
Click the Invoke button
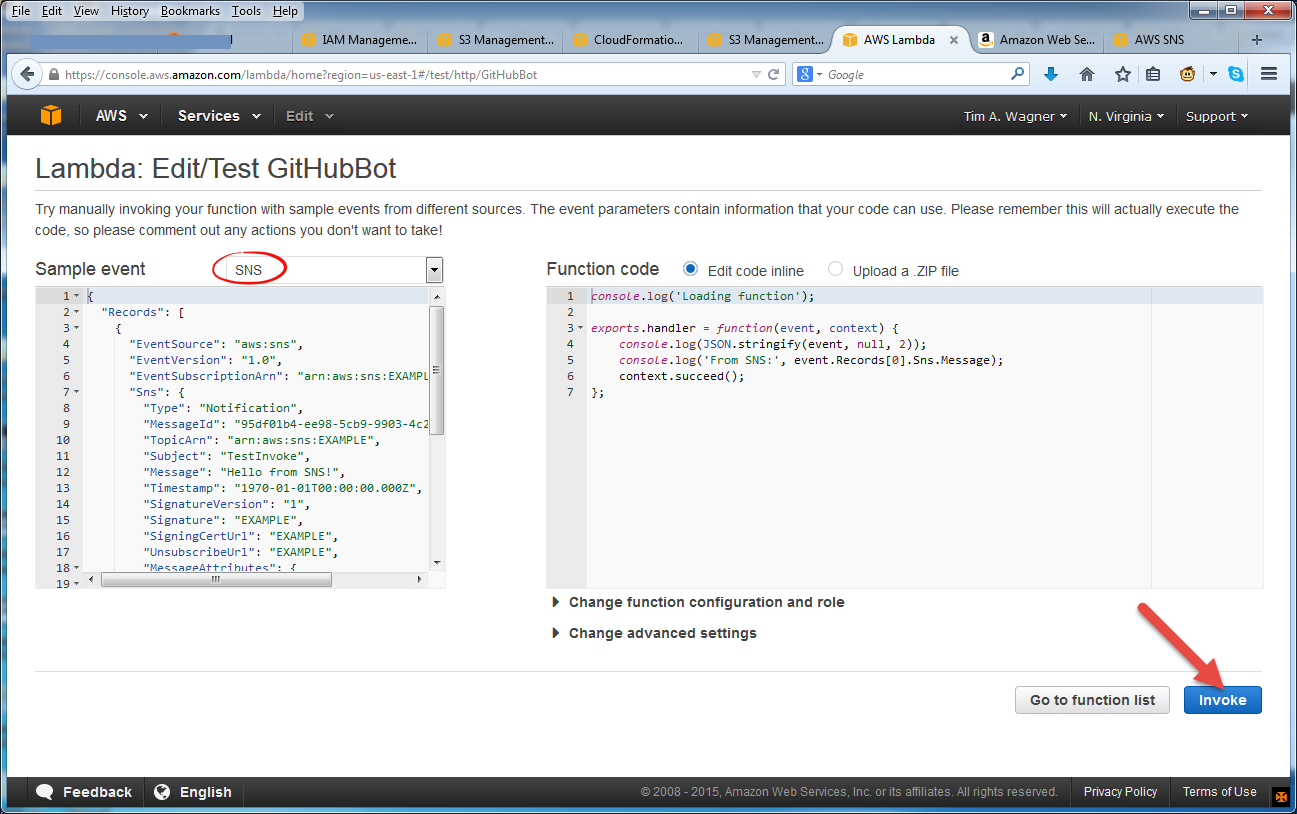1222,700
